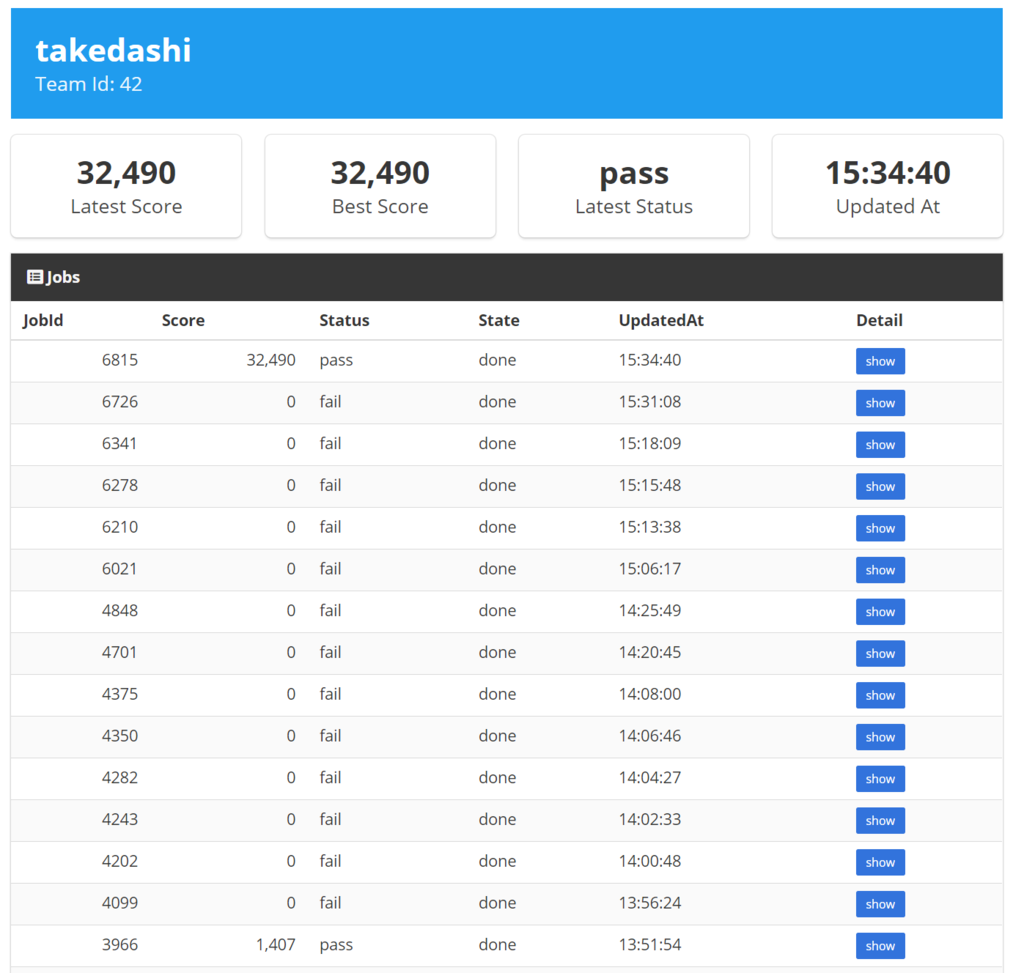Show details for job 4099
Image resolution: width=1024 pixels, height=973 pixels.
click(880, 904)
